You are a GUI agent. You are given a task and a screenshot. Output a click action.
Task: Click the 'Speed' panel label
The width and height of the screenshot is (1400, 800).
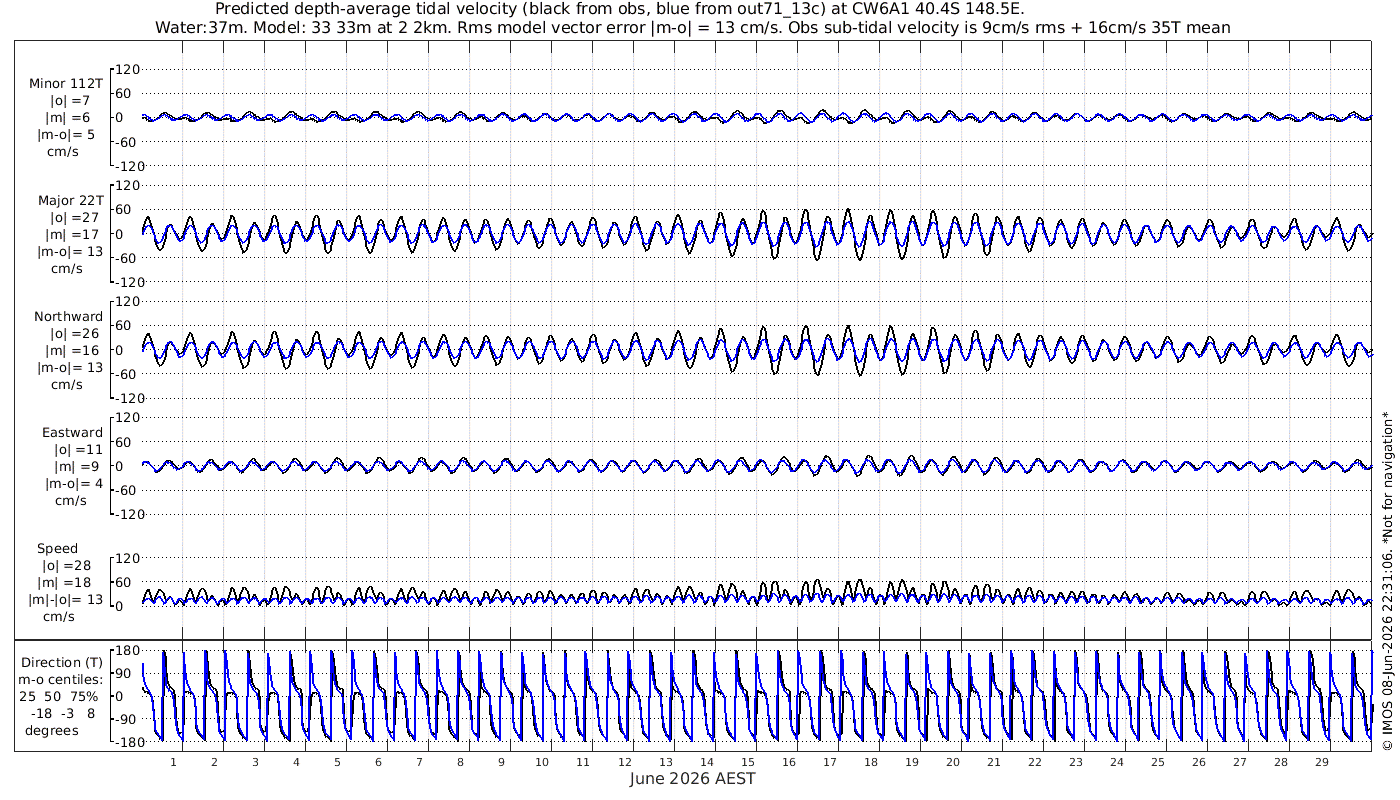pos(57,549)
